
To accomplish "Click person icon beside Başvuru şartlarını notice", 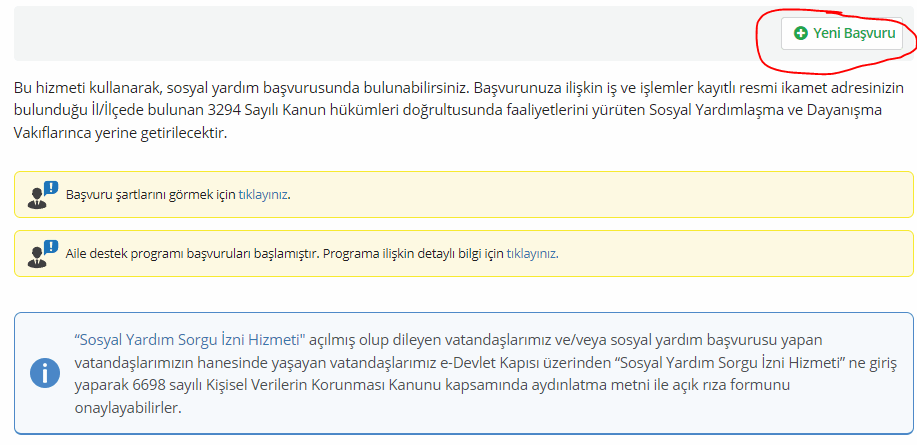I will click(37, 198).
